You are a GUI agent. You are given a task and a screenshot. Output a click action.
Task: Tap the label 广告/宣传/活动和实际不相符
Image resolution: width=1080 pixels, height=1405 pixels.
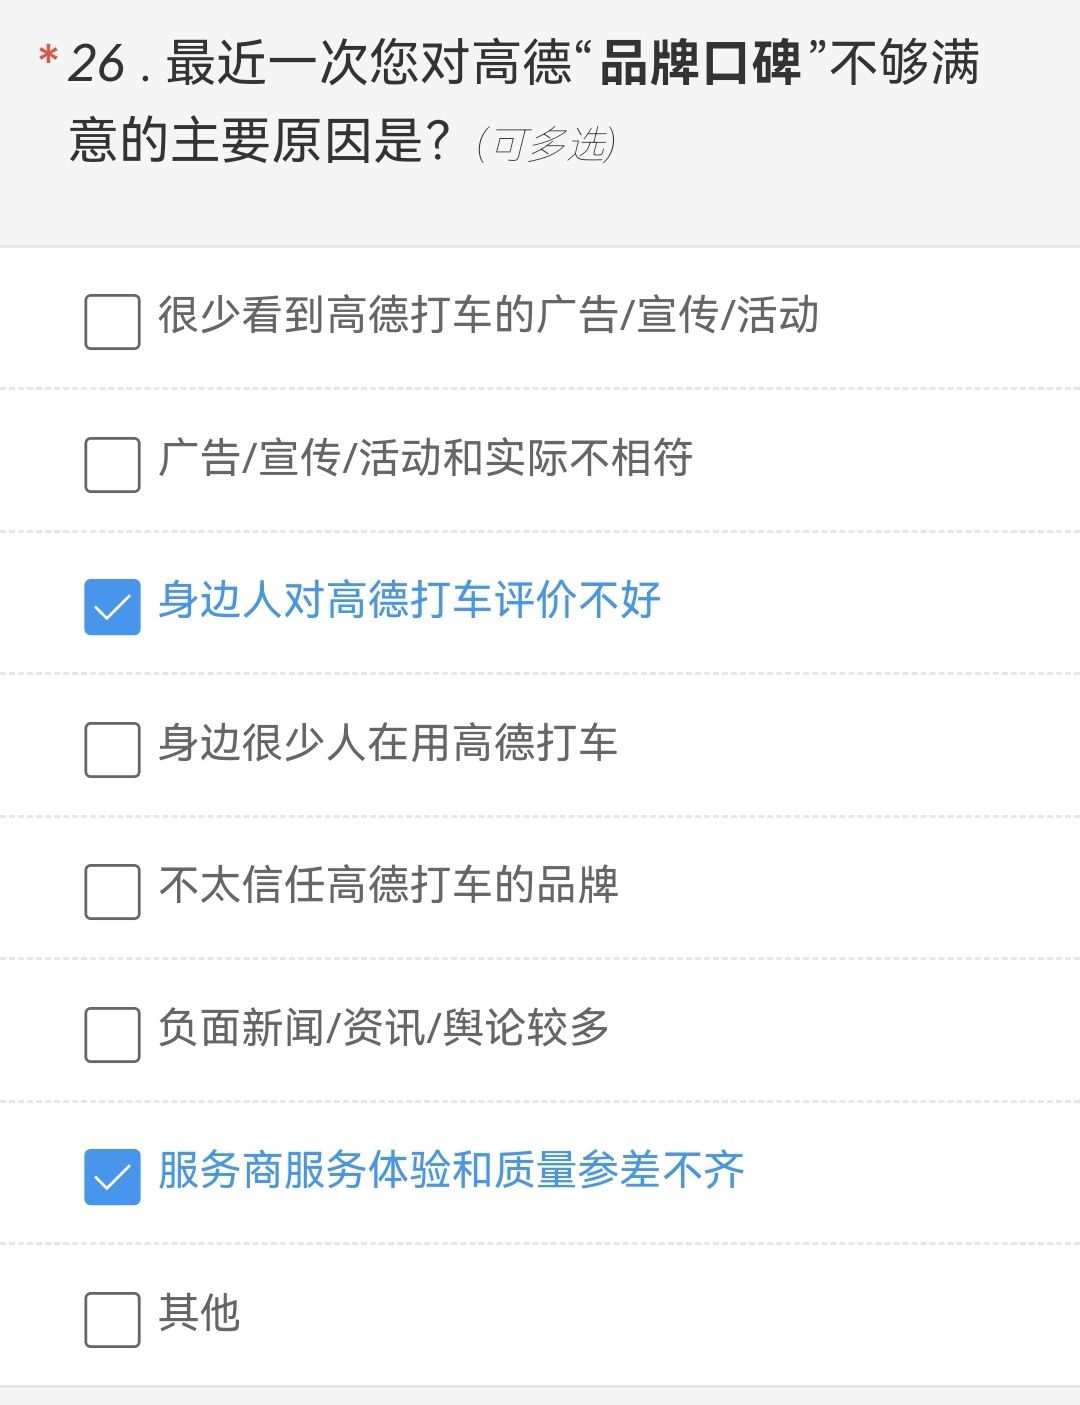point(425,458)
